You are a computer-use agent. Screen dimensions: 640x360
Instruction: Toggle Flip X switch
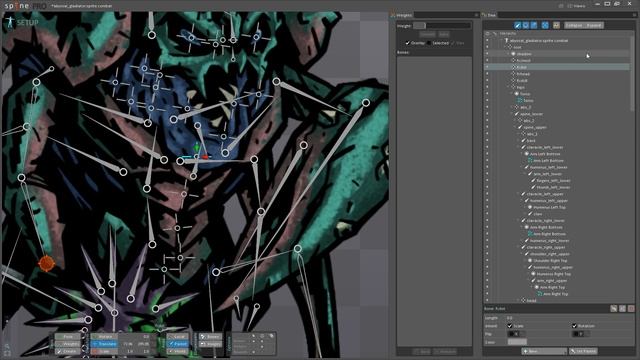click(516, 334)
